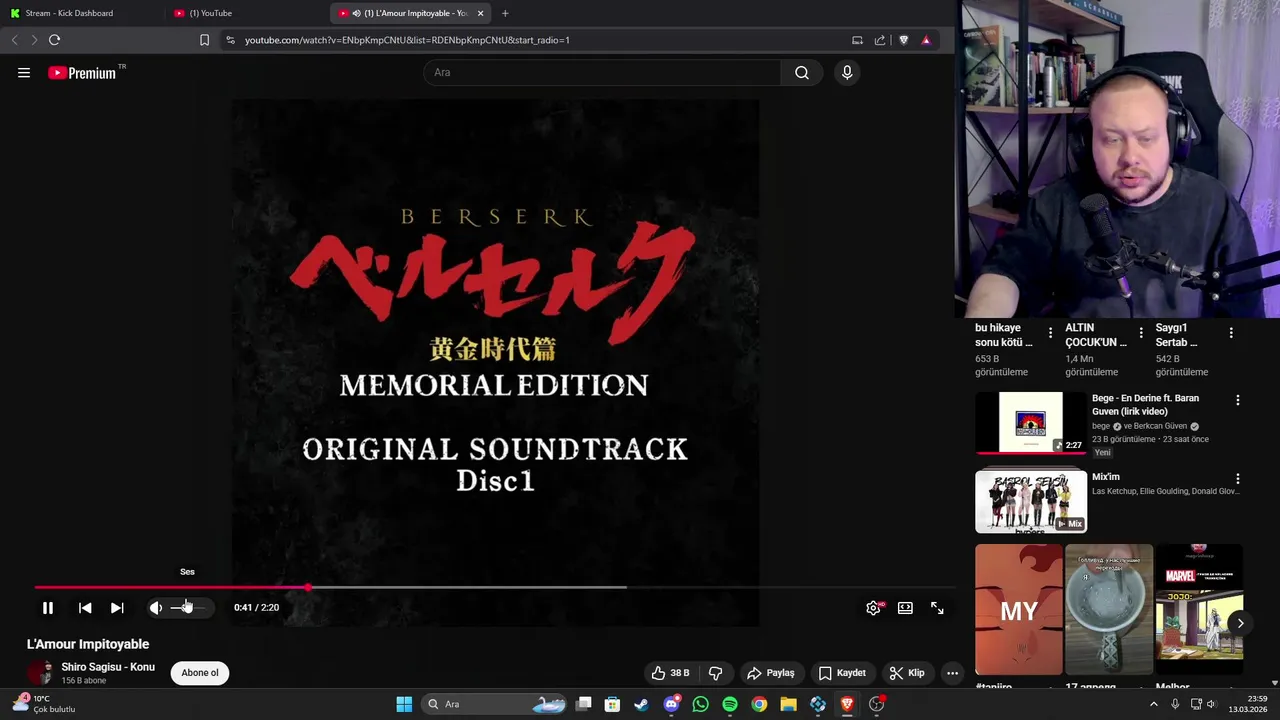The image size is (1280, 720).
Task: Close the L'Amour Impitoyable tab
Action: pos(481,13)
